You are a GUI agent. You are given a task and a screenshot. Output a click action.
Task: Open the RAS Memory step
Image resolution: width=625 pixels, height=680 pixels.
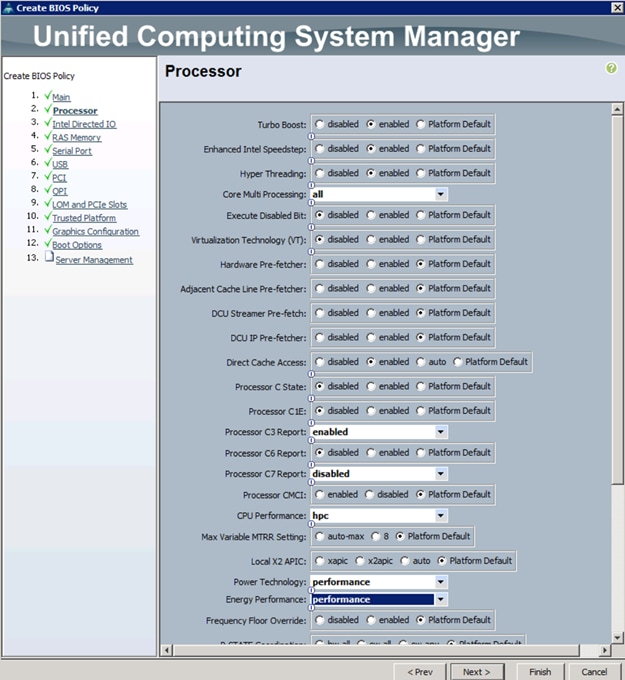76,137
